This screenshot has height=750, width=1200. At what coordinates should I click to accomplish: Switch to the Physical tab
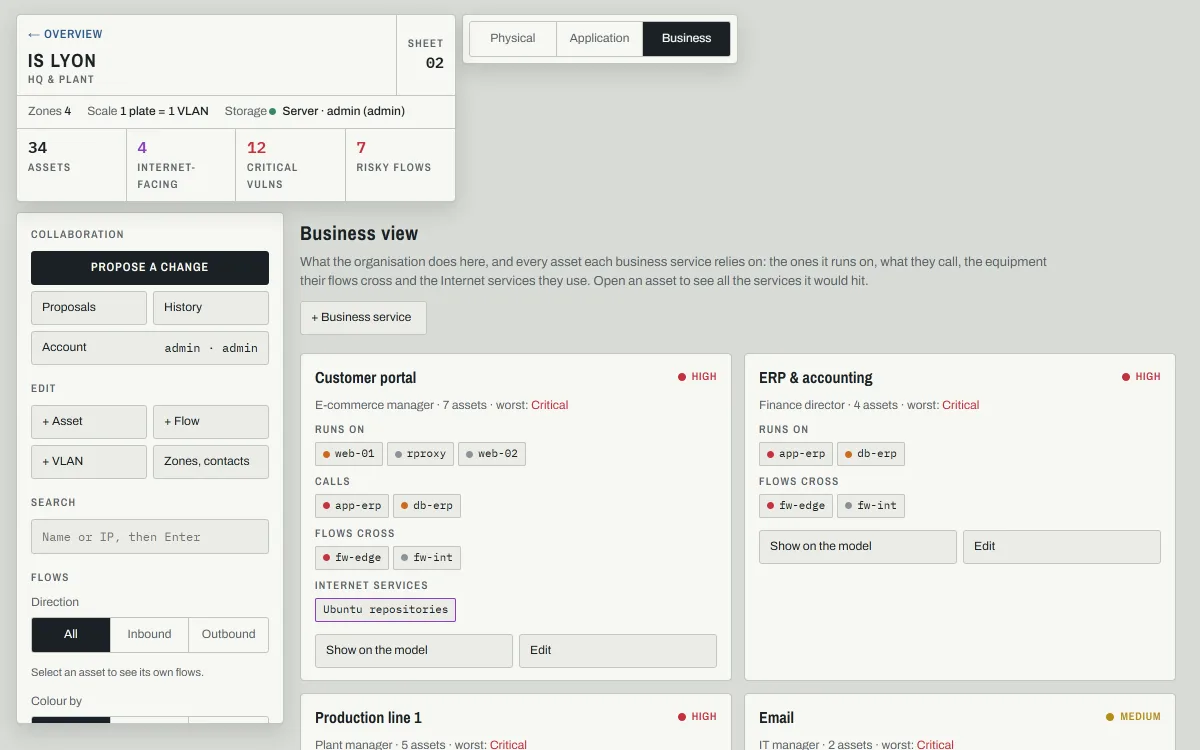pos(513,39)
